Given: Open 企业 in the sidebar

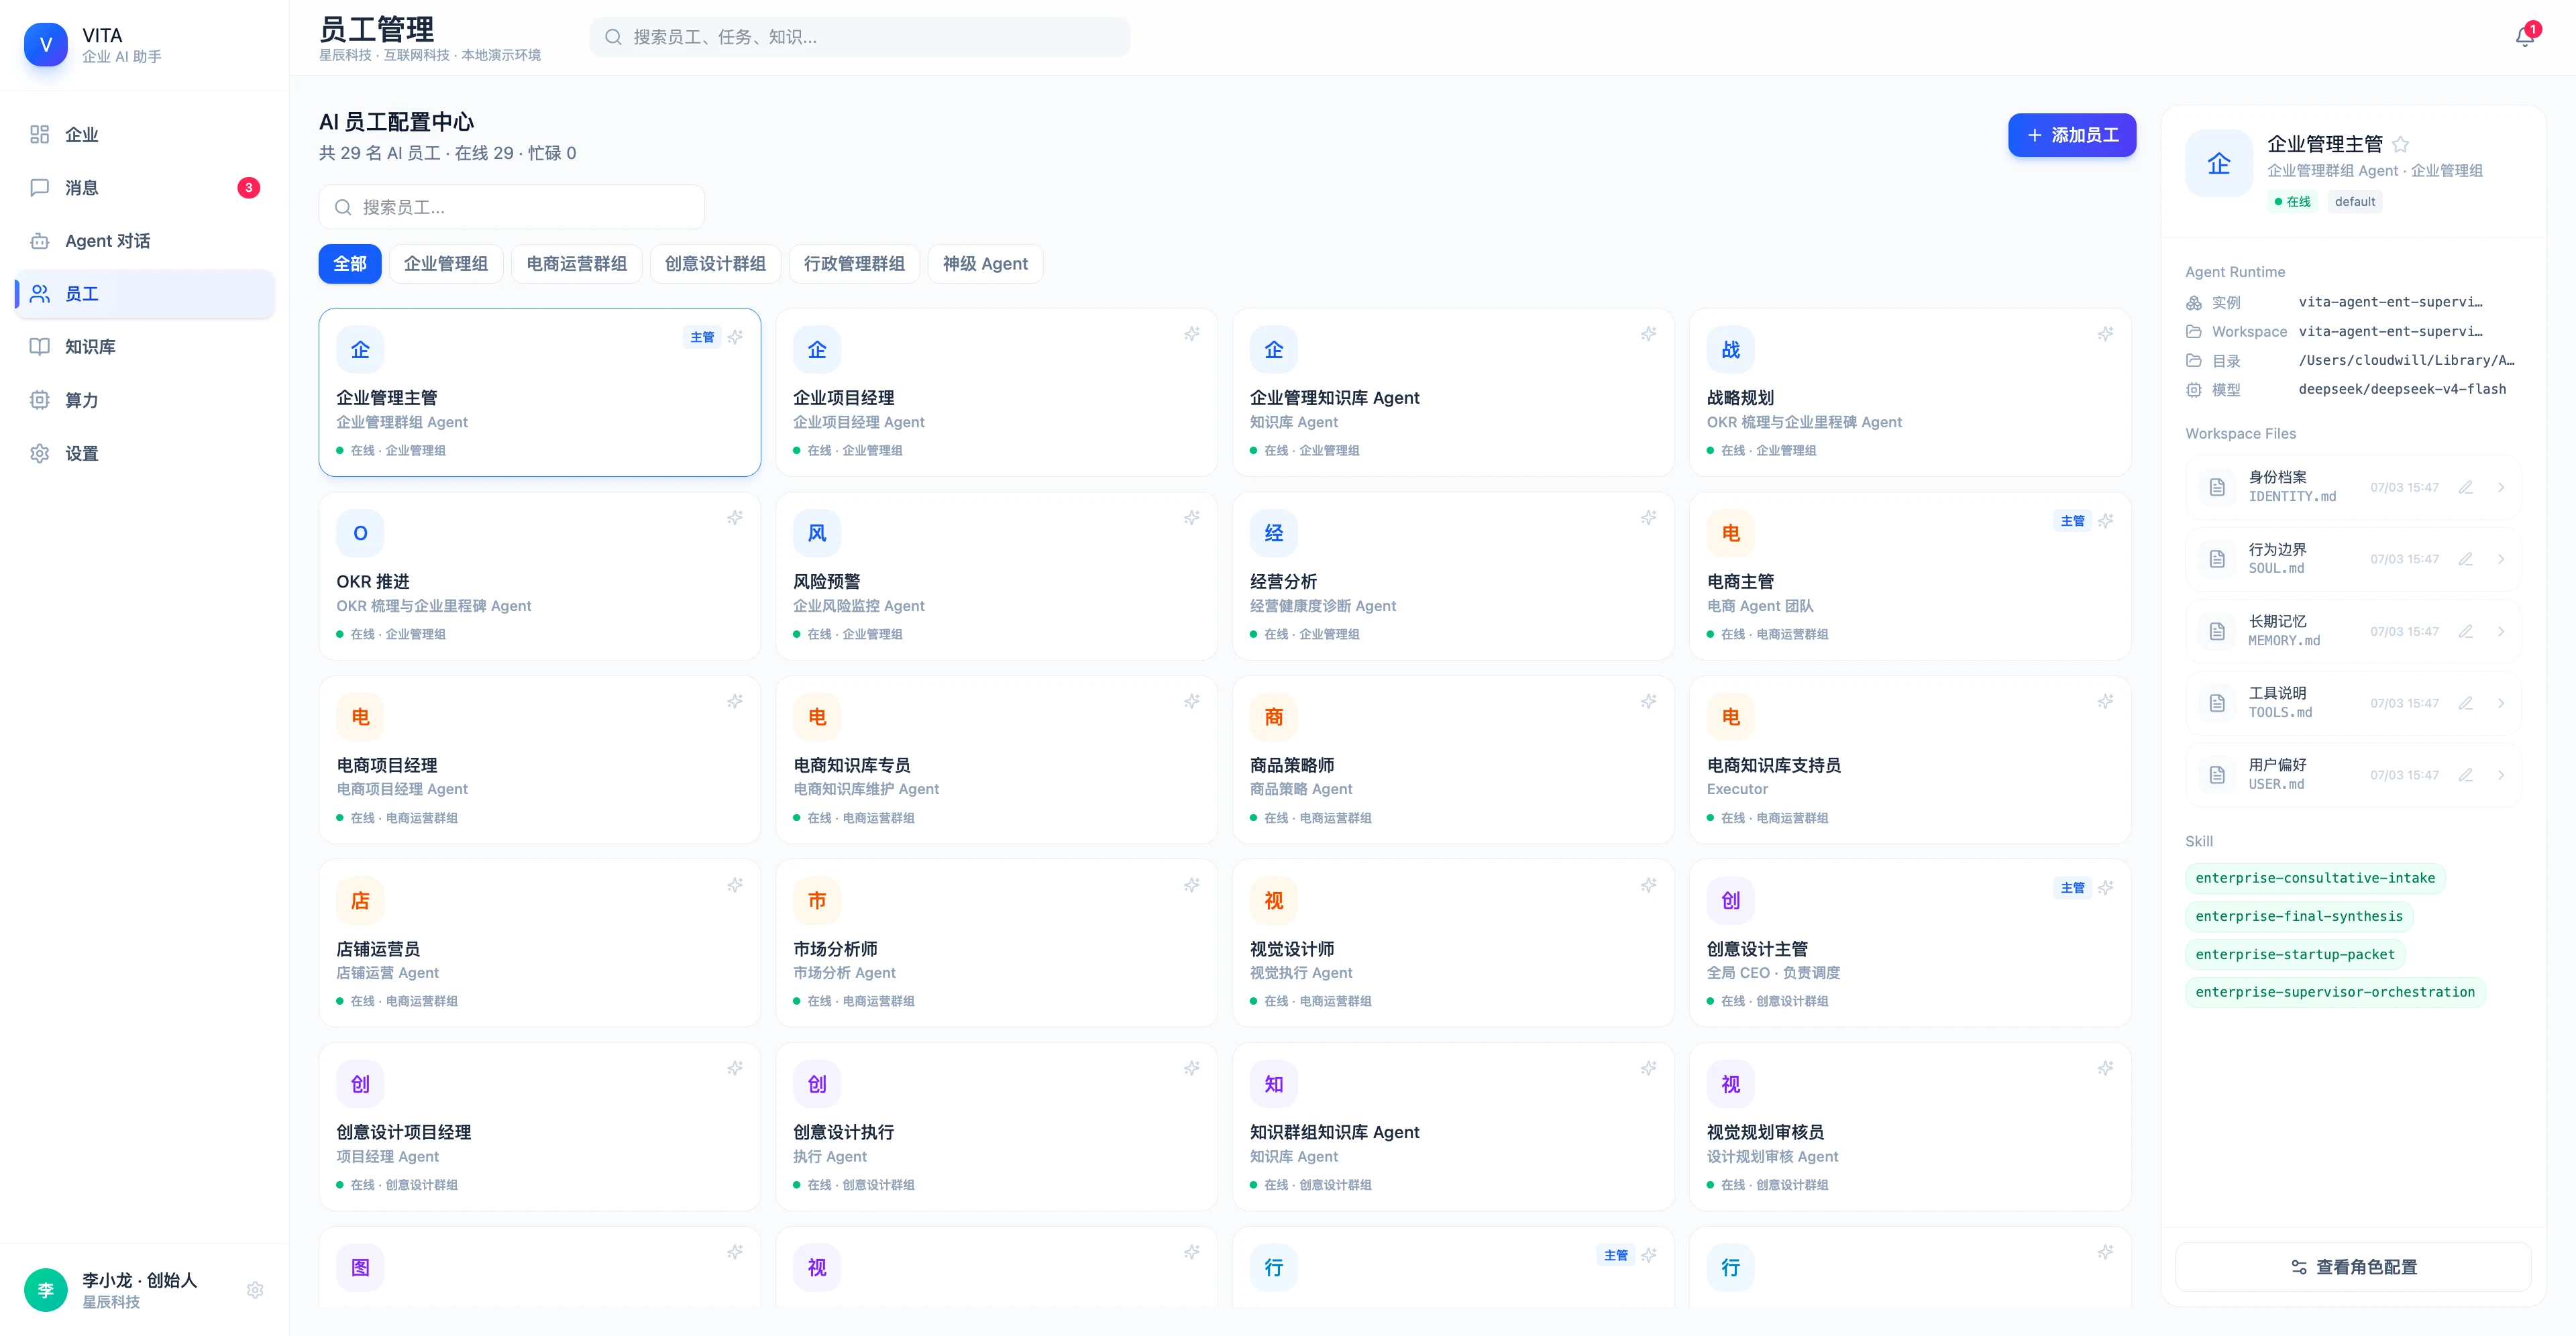Looking at the screenshot, I should coord(145,135).
